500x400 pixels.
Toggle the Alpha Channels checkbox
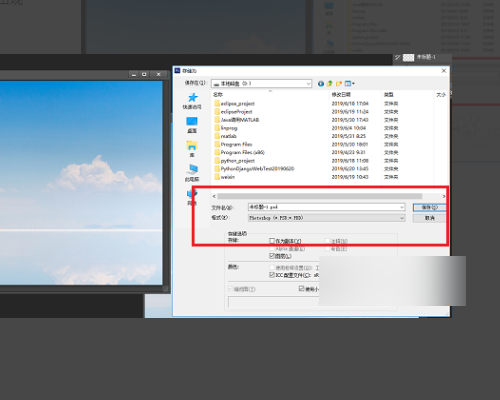[272, 248]
